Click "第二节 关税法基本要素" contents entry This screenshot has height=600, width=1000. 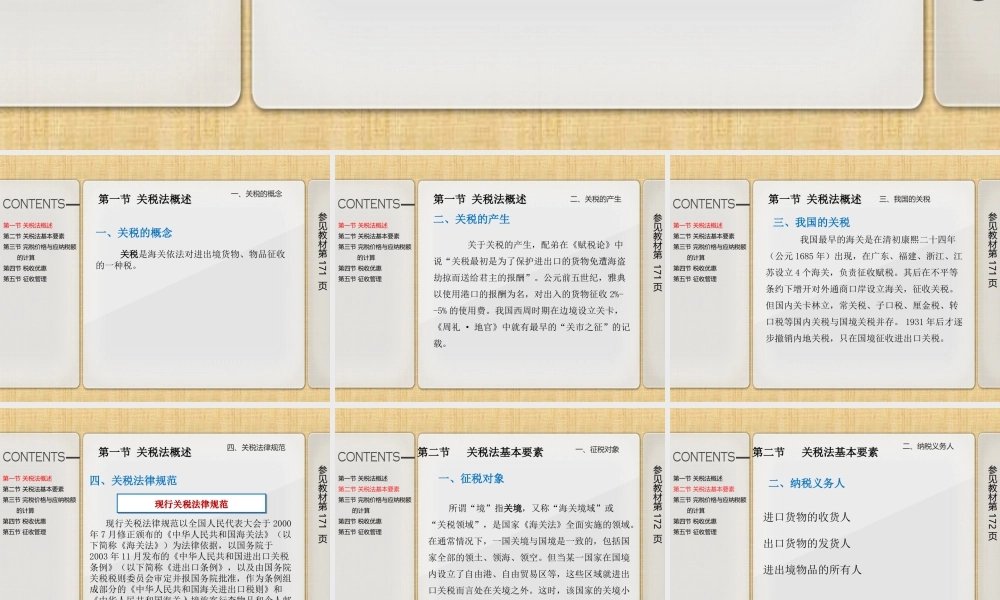point(33,237)
